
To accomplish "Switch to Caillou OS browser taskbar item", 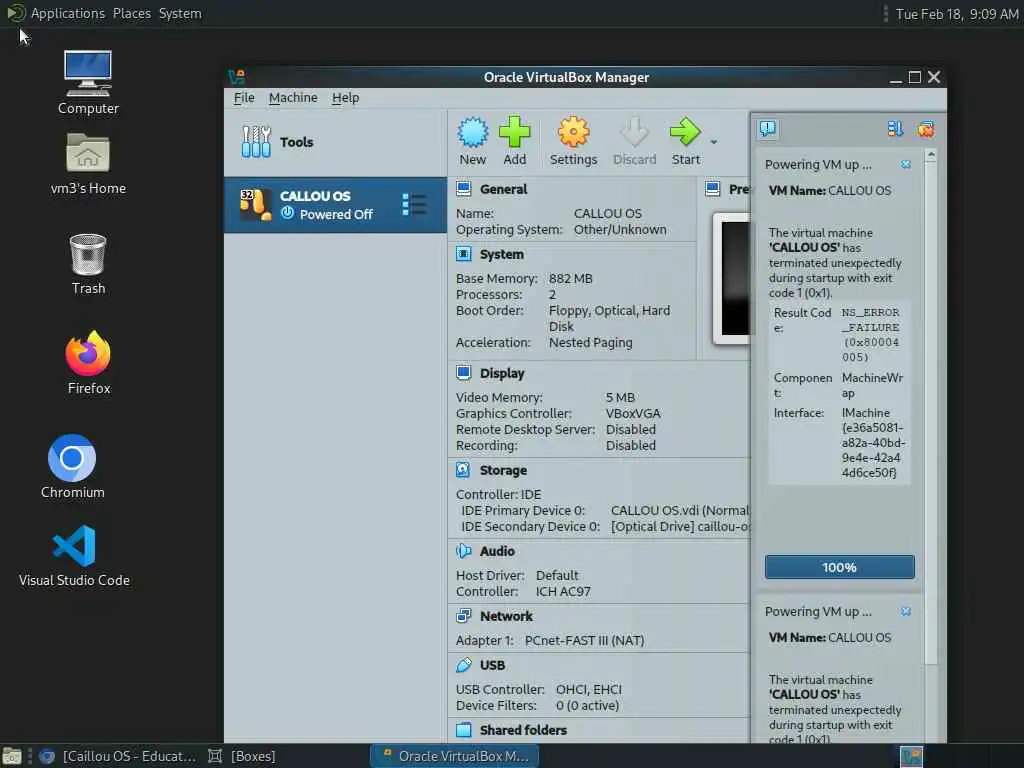I will [x=118, y=756].
